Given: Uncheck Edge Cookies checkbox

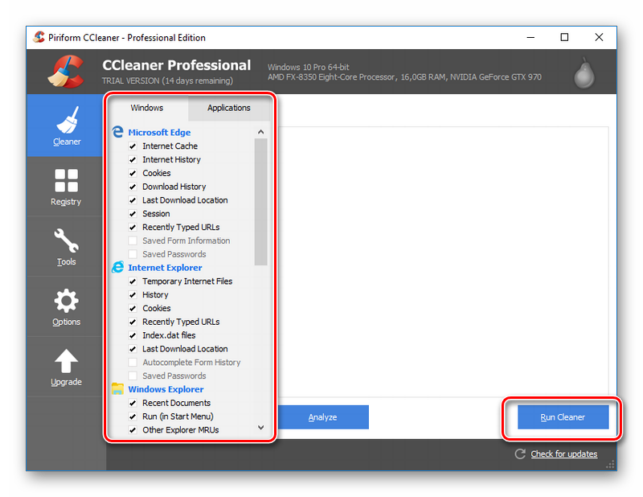Looking at the screenshot, I should (x=132, y=173).
